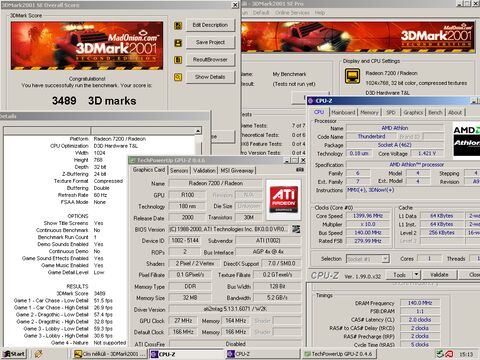Click the Tools button in CPU-Z
Screen dimensions: 480x360
400,275
